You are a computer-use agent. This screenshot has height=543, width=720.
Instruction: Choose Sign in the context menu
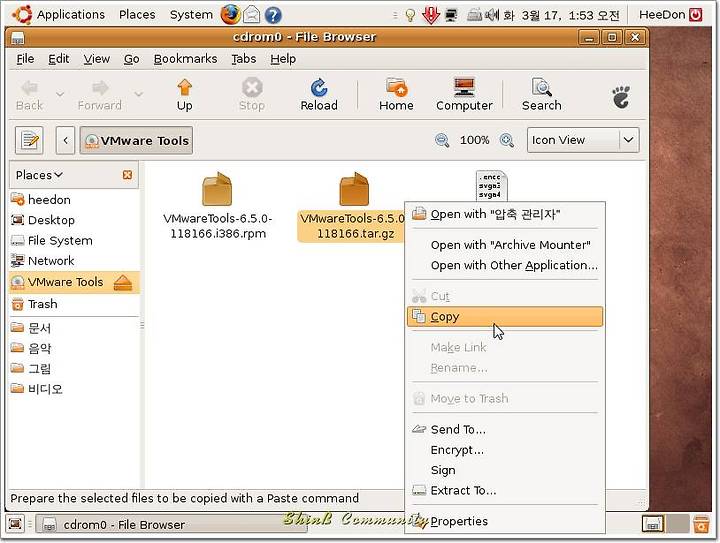[505, 470]
